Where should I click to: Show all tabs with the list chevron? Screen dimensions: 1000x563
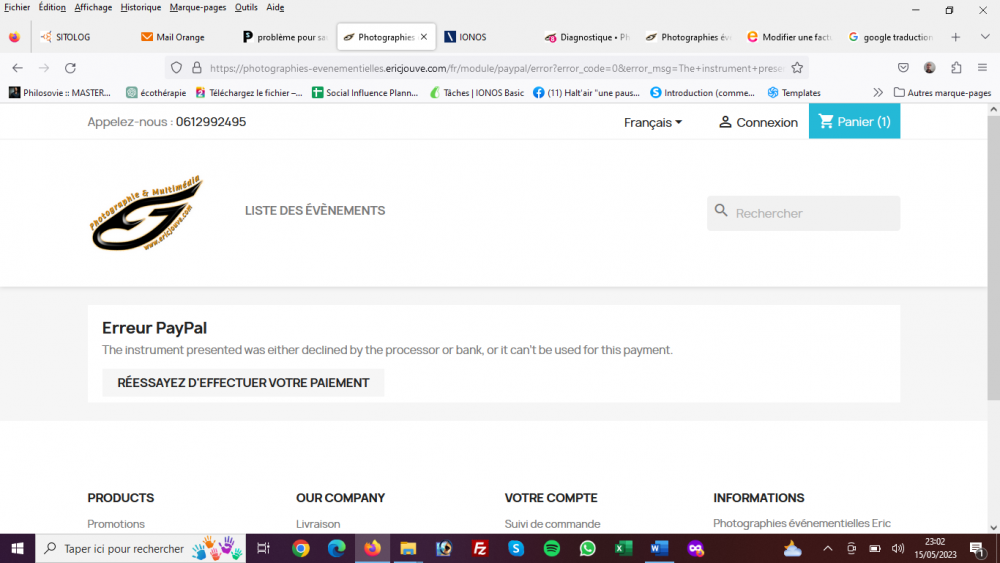pos(985,37)
